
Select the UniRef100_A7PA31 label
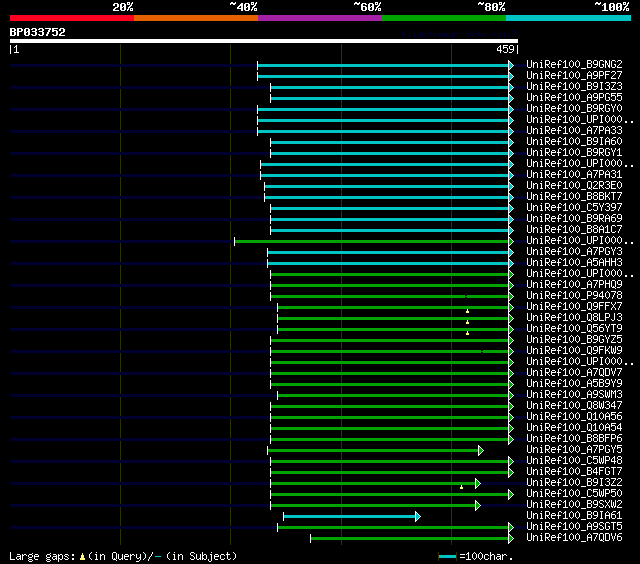574,174
